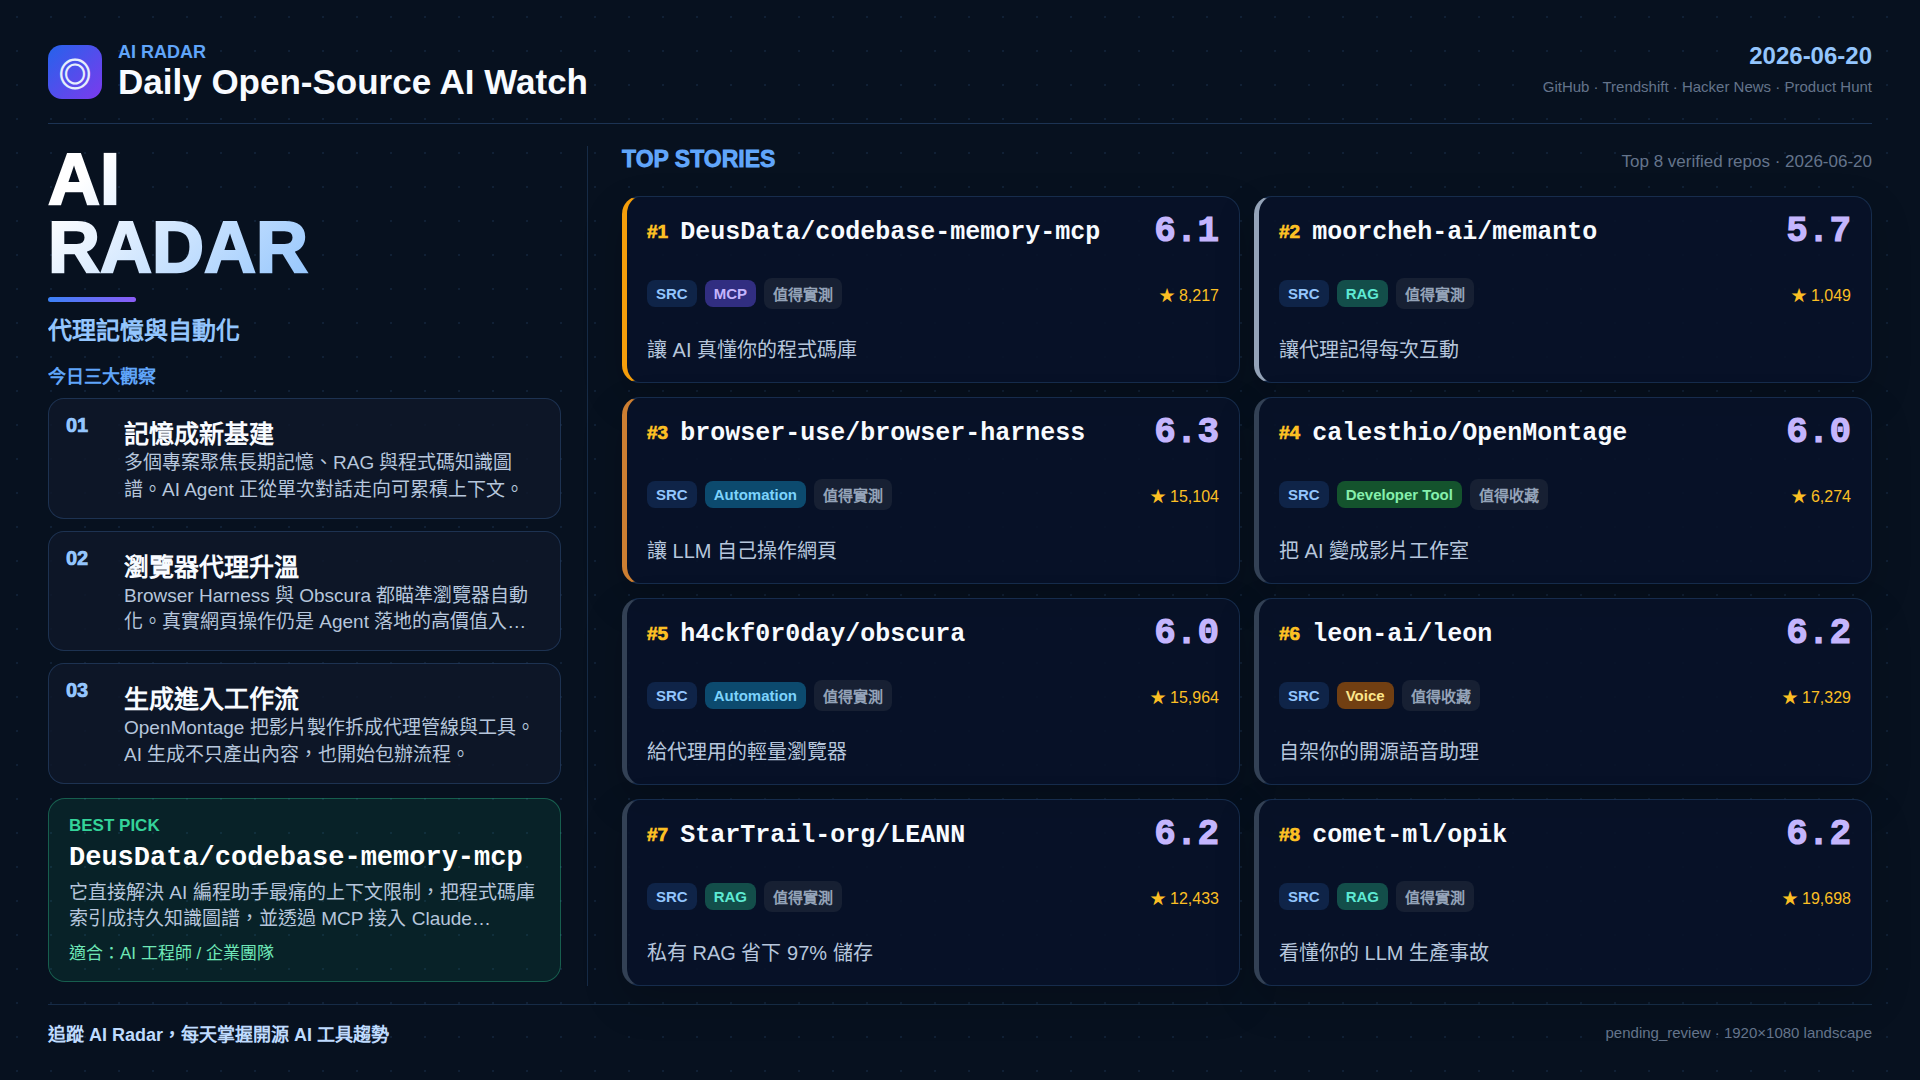Click SRC tag on obscura card
Viewport: 1920px width, 1080px height.
[672, 696]
